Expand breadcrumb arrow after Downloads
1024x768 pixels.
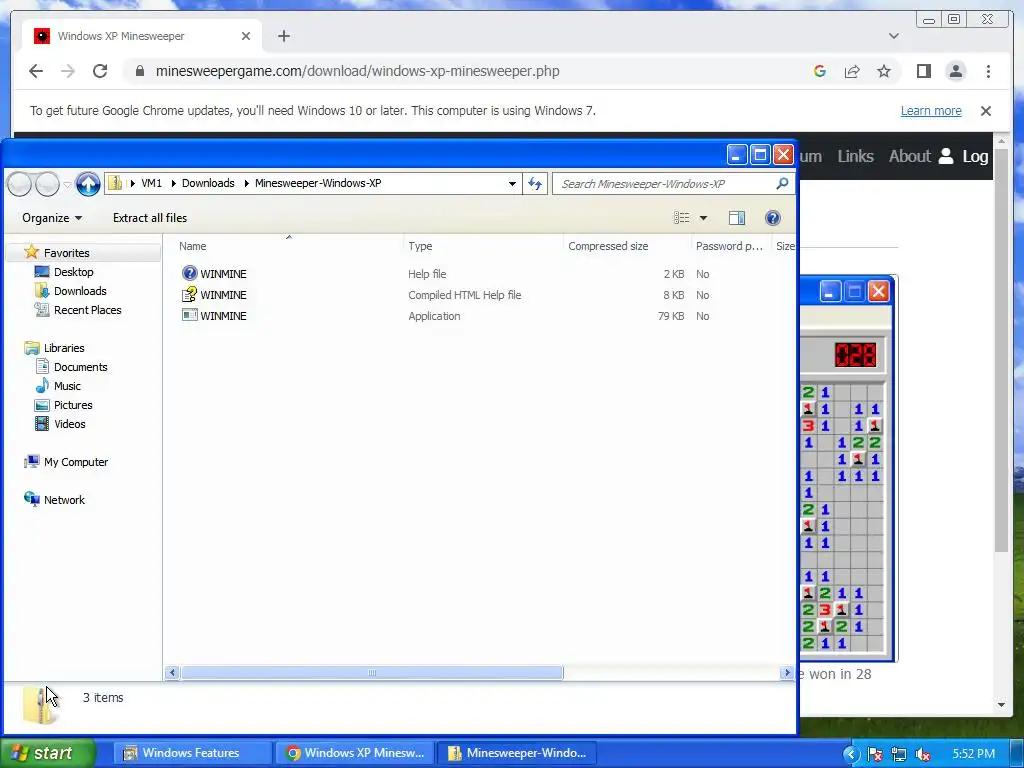(x=247, y=184)
